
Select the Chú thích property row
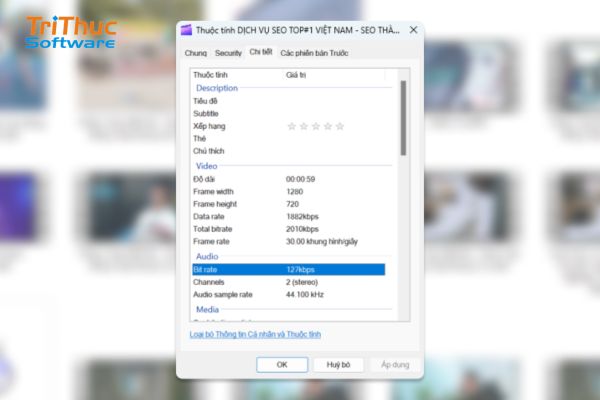[289, 151]
